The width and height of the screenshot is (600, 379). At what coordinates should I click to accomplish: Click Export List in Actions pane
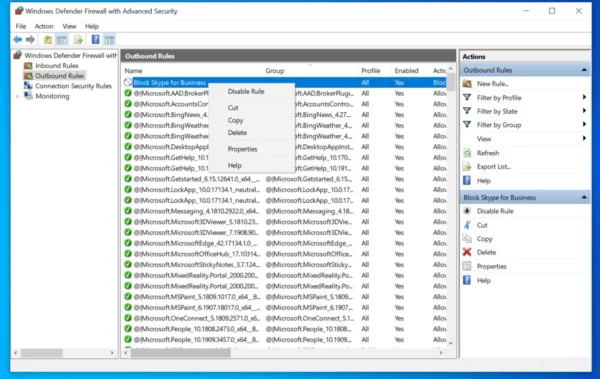tap(494, 167)
